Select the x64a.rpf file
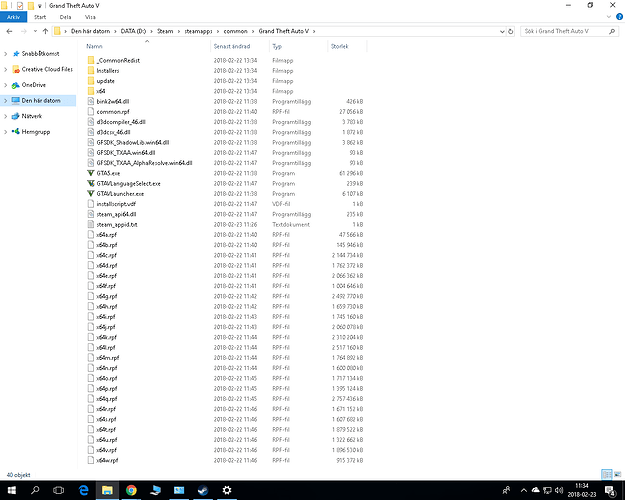 pyautogui.click(x=106, y=235)
